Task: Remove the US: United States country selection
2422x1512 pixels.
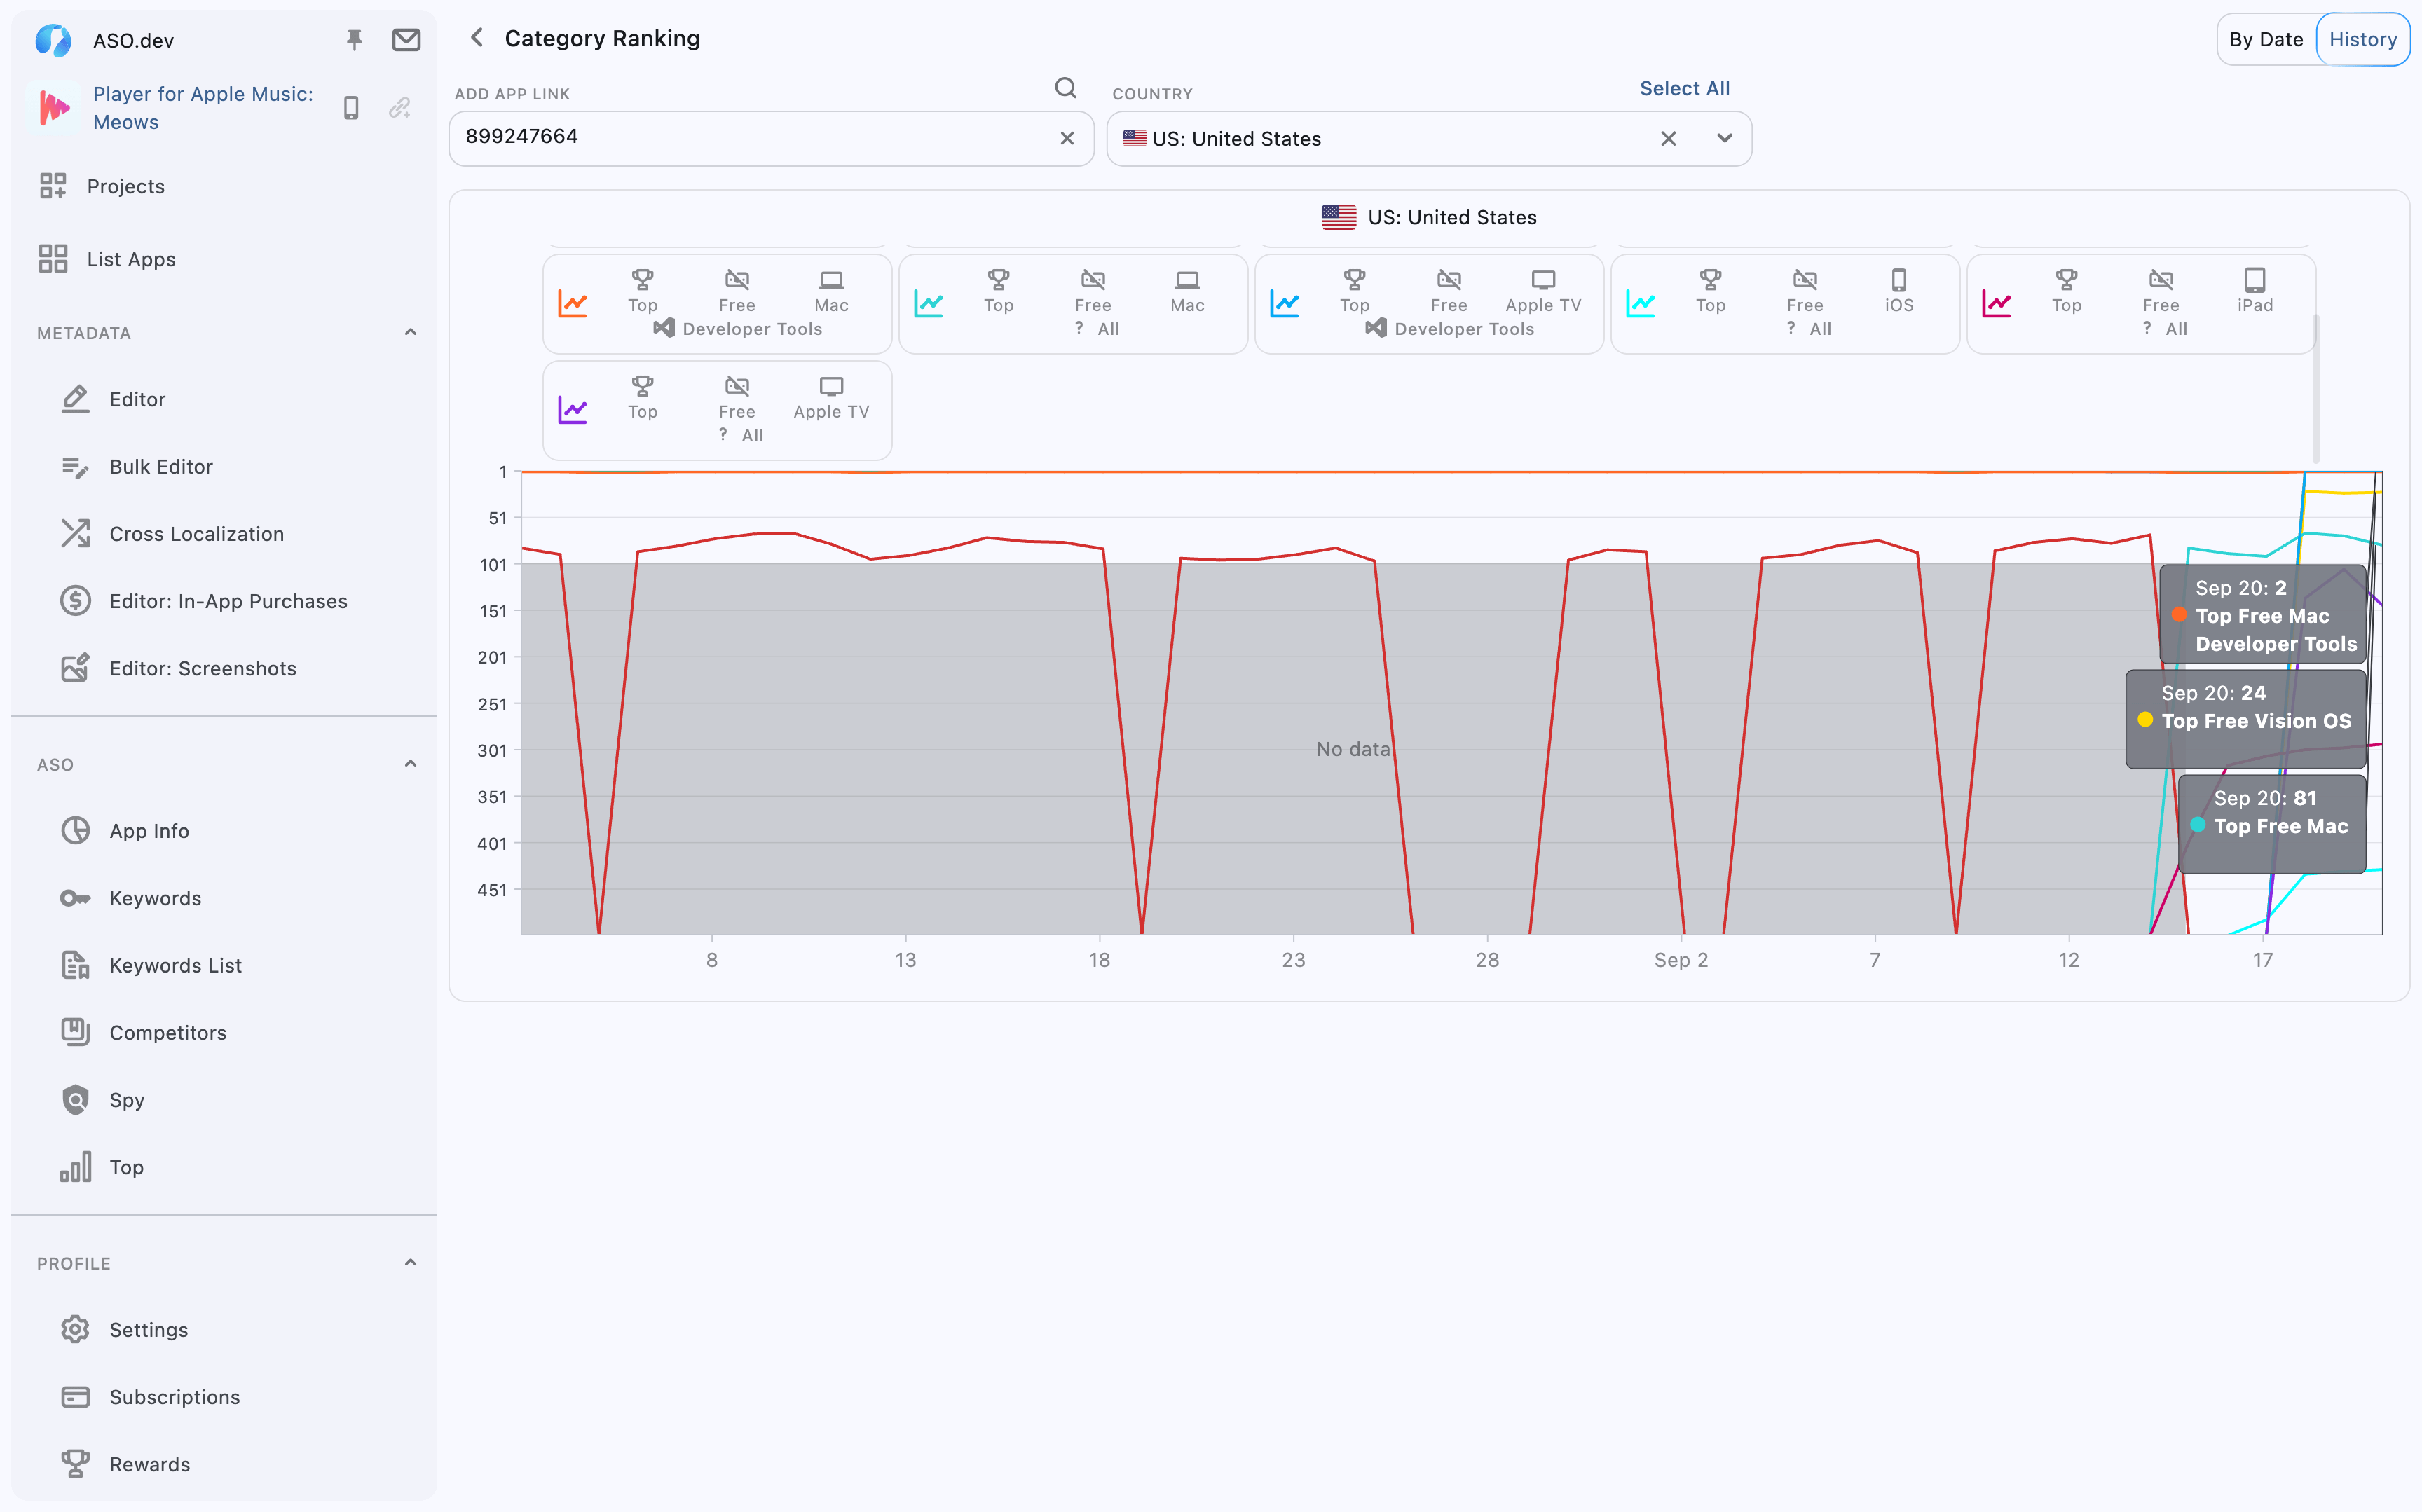Action: (x=1668, y=139)
